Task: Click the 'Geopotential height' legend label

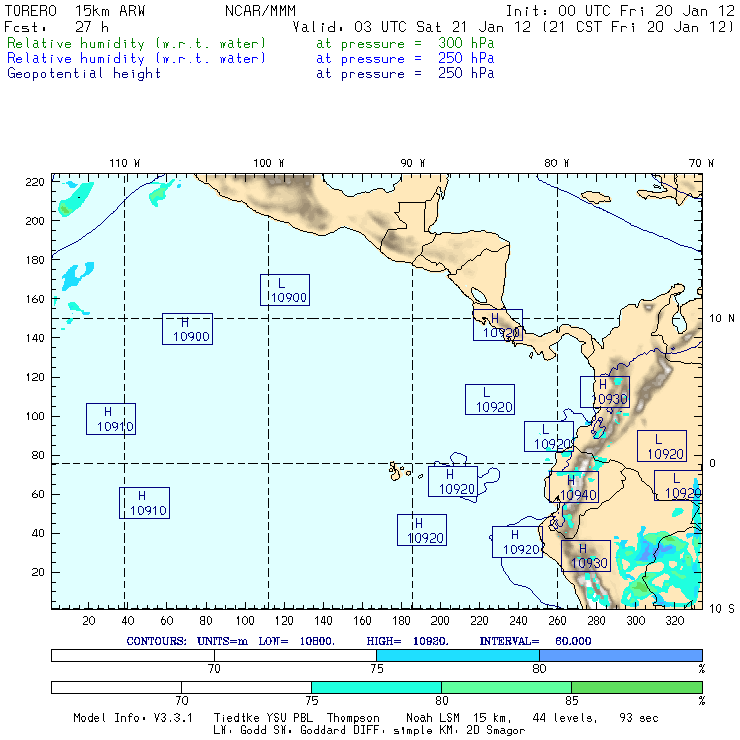Action: (84, 74)
